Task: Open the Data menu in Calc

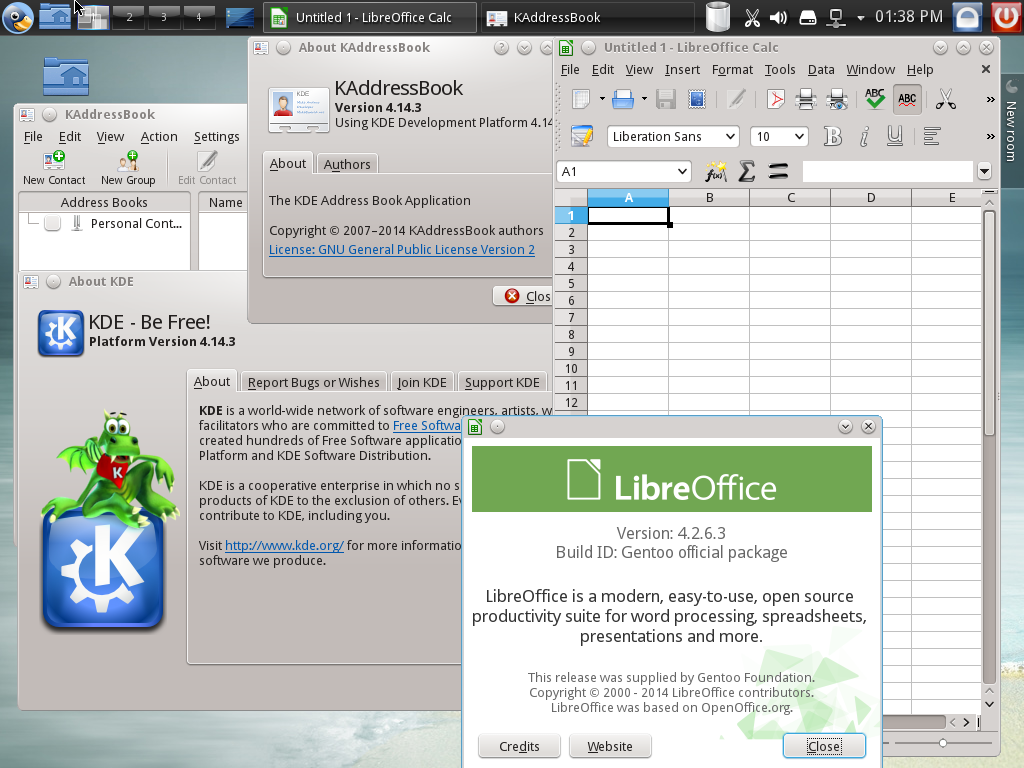Action: 821,69
